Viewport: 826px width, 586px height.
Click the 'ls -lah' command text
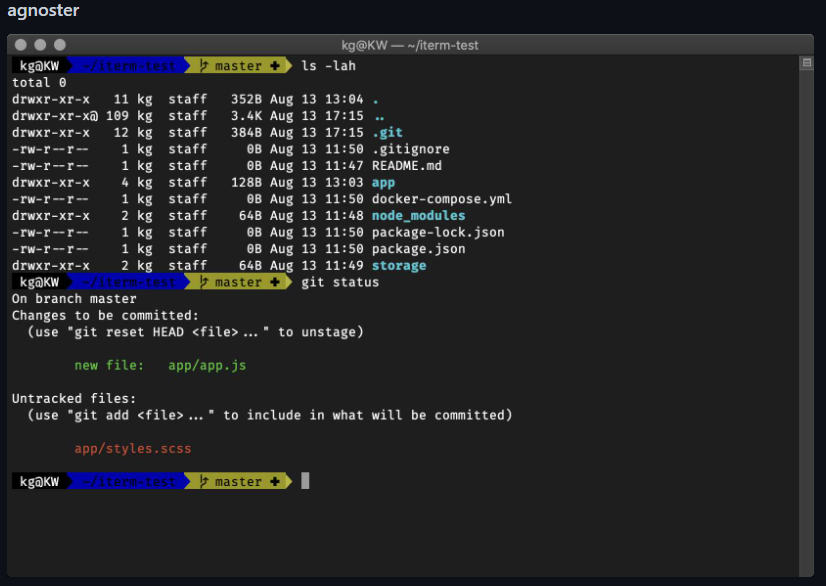coord(328,66)
